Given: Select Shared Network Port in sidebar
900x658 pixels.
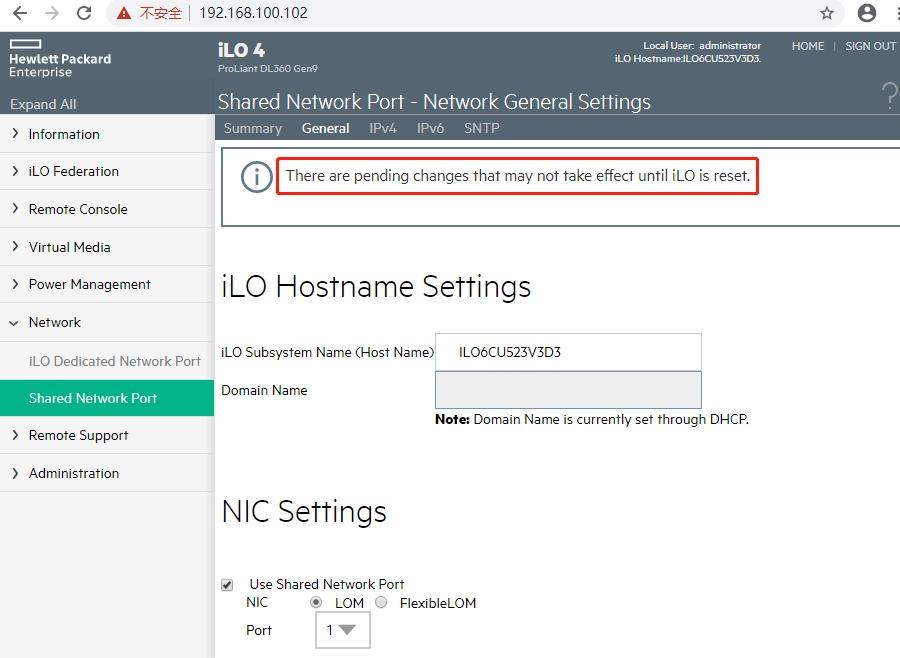Looking at the screenshot, I should (x=92, y=397).
